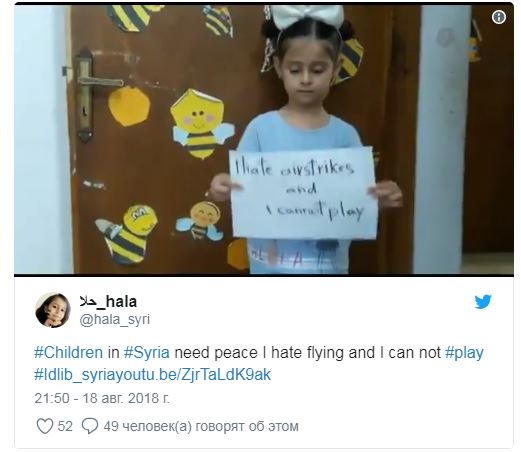The width and height of the screenshot is (521, 452).
Task: Open Twitter via the blue bird icon
Action: (483, 302)
